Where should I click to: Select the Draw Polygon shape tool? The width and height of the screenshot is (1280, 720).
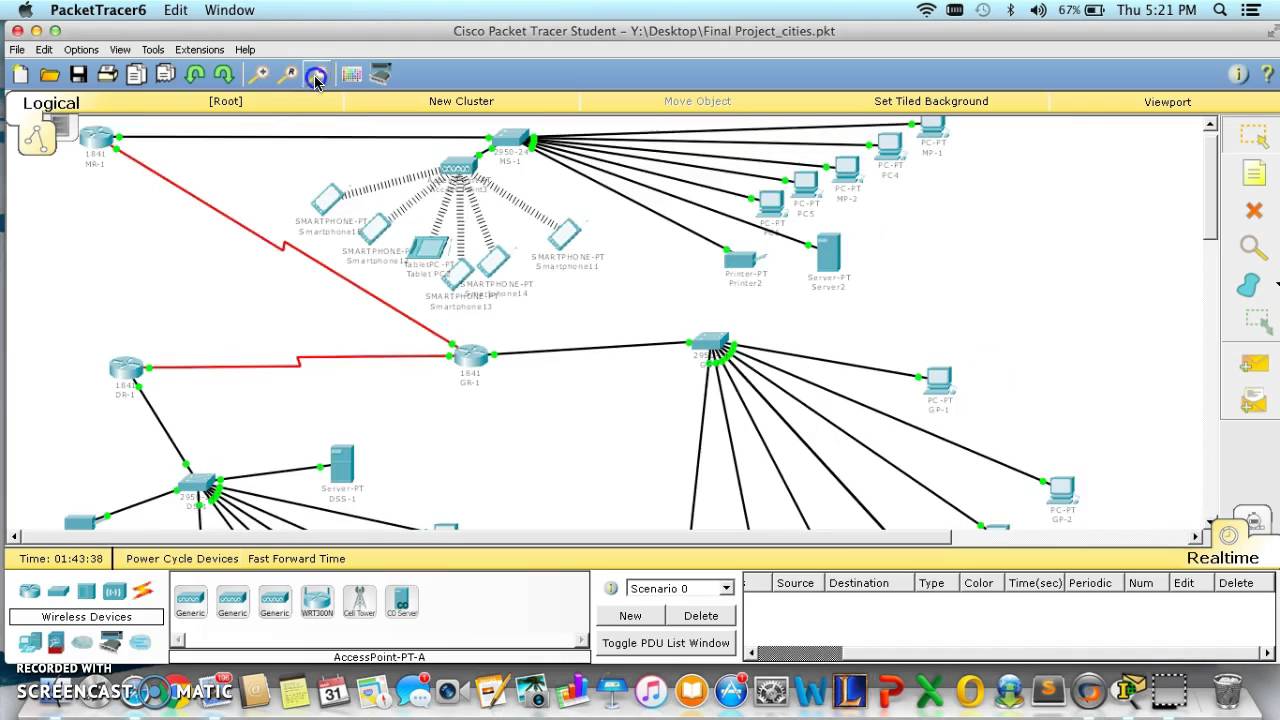[x=1249, y=286]
